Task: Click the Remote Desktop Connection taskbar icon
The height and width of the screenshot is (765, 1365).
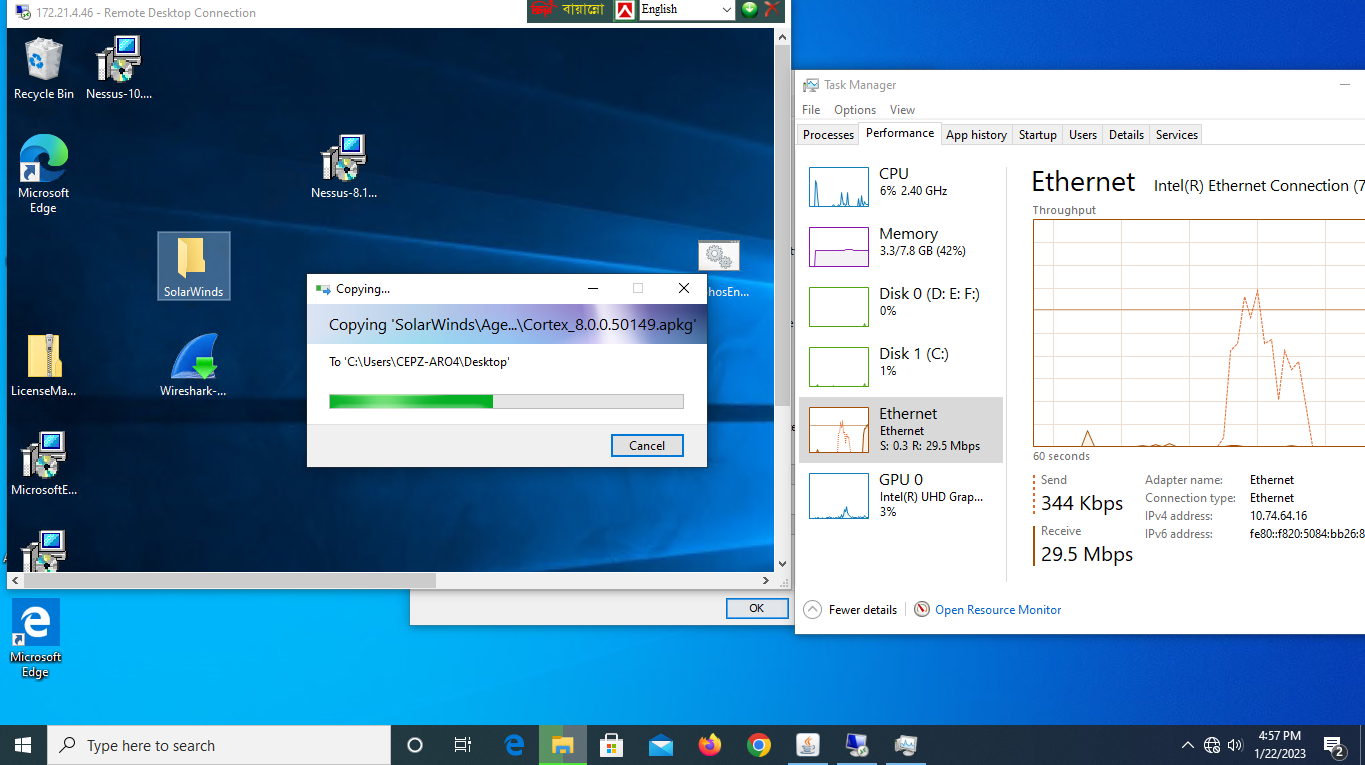Action: click(x=857, y=745)
